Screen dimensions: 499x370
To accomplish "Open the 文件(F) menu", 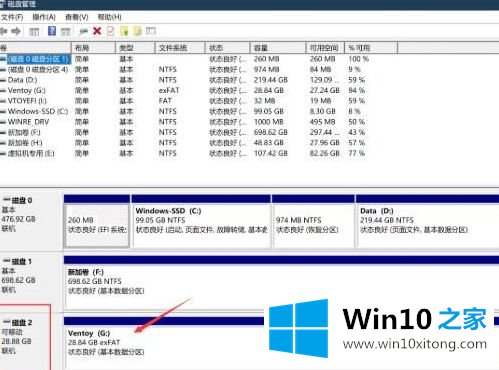I will tap(12, 17).
